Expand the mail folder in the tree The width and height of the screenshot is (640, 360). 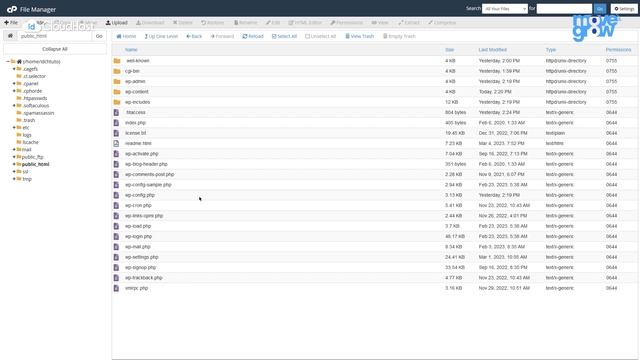tap(14, 150)
